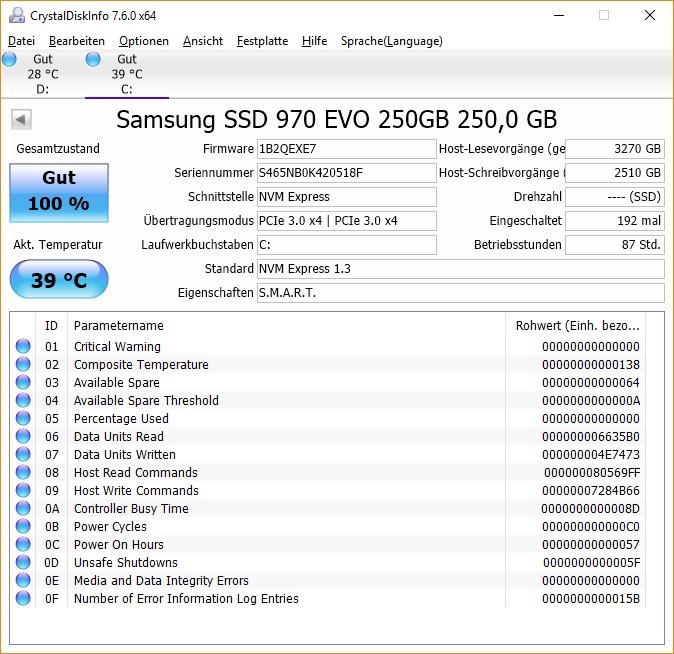Click the Betriebsstunden value 87 Std.
This screenshot has height=654, width=674.
(x=615, y=245)
